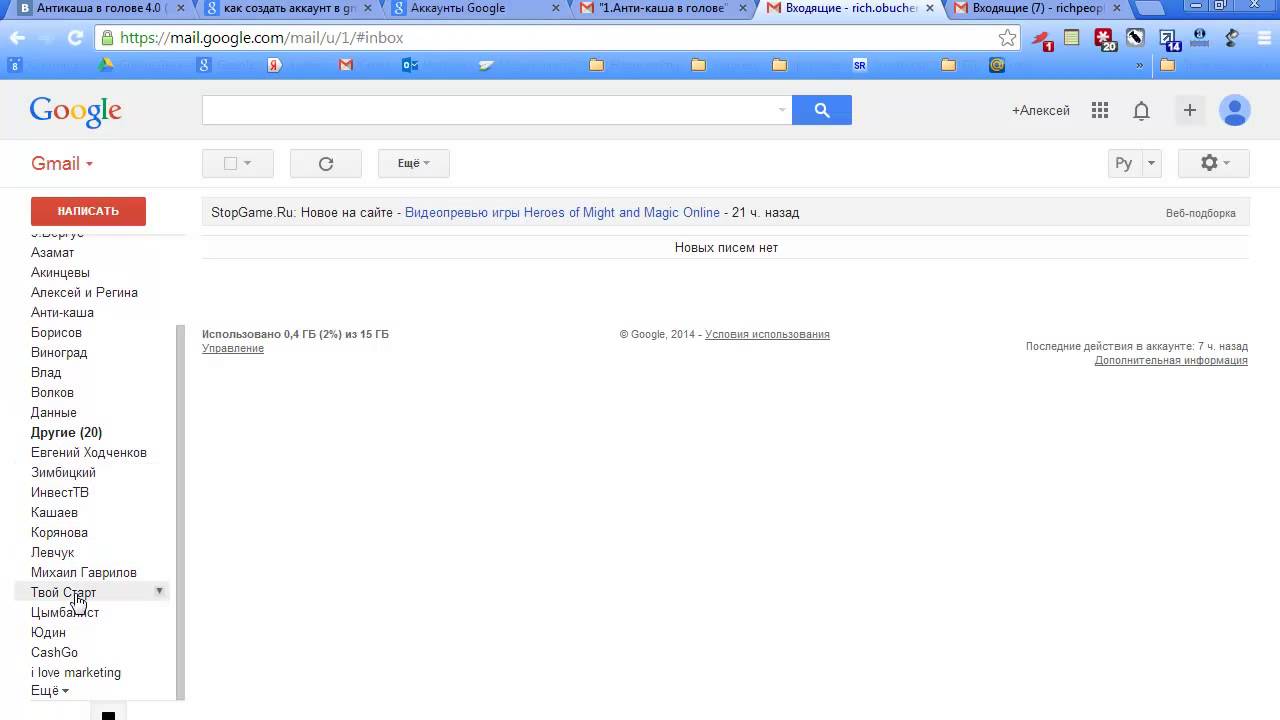Open the Зимбицкий label
This screenshot has height=720, width=1280.
63,472
